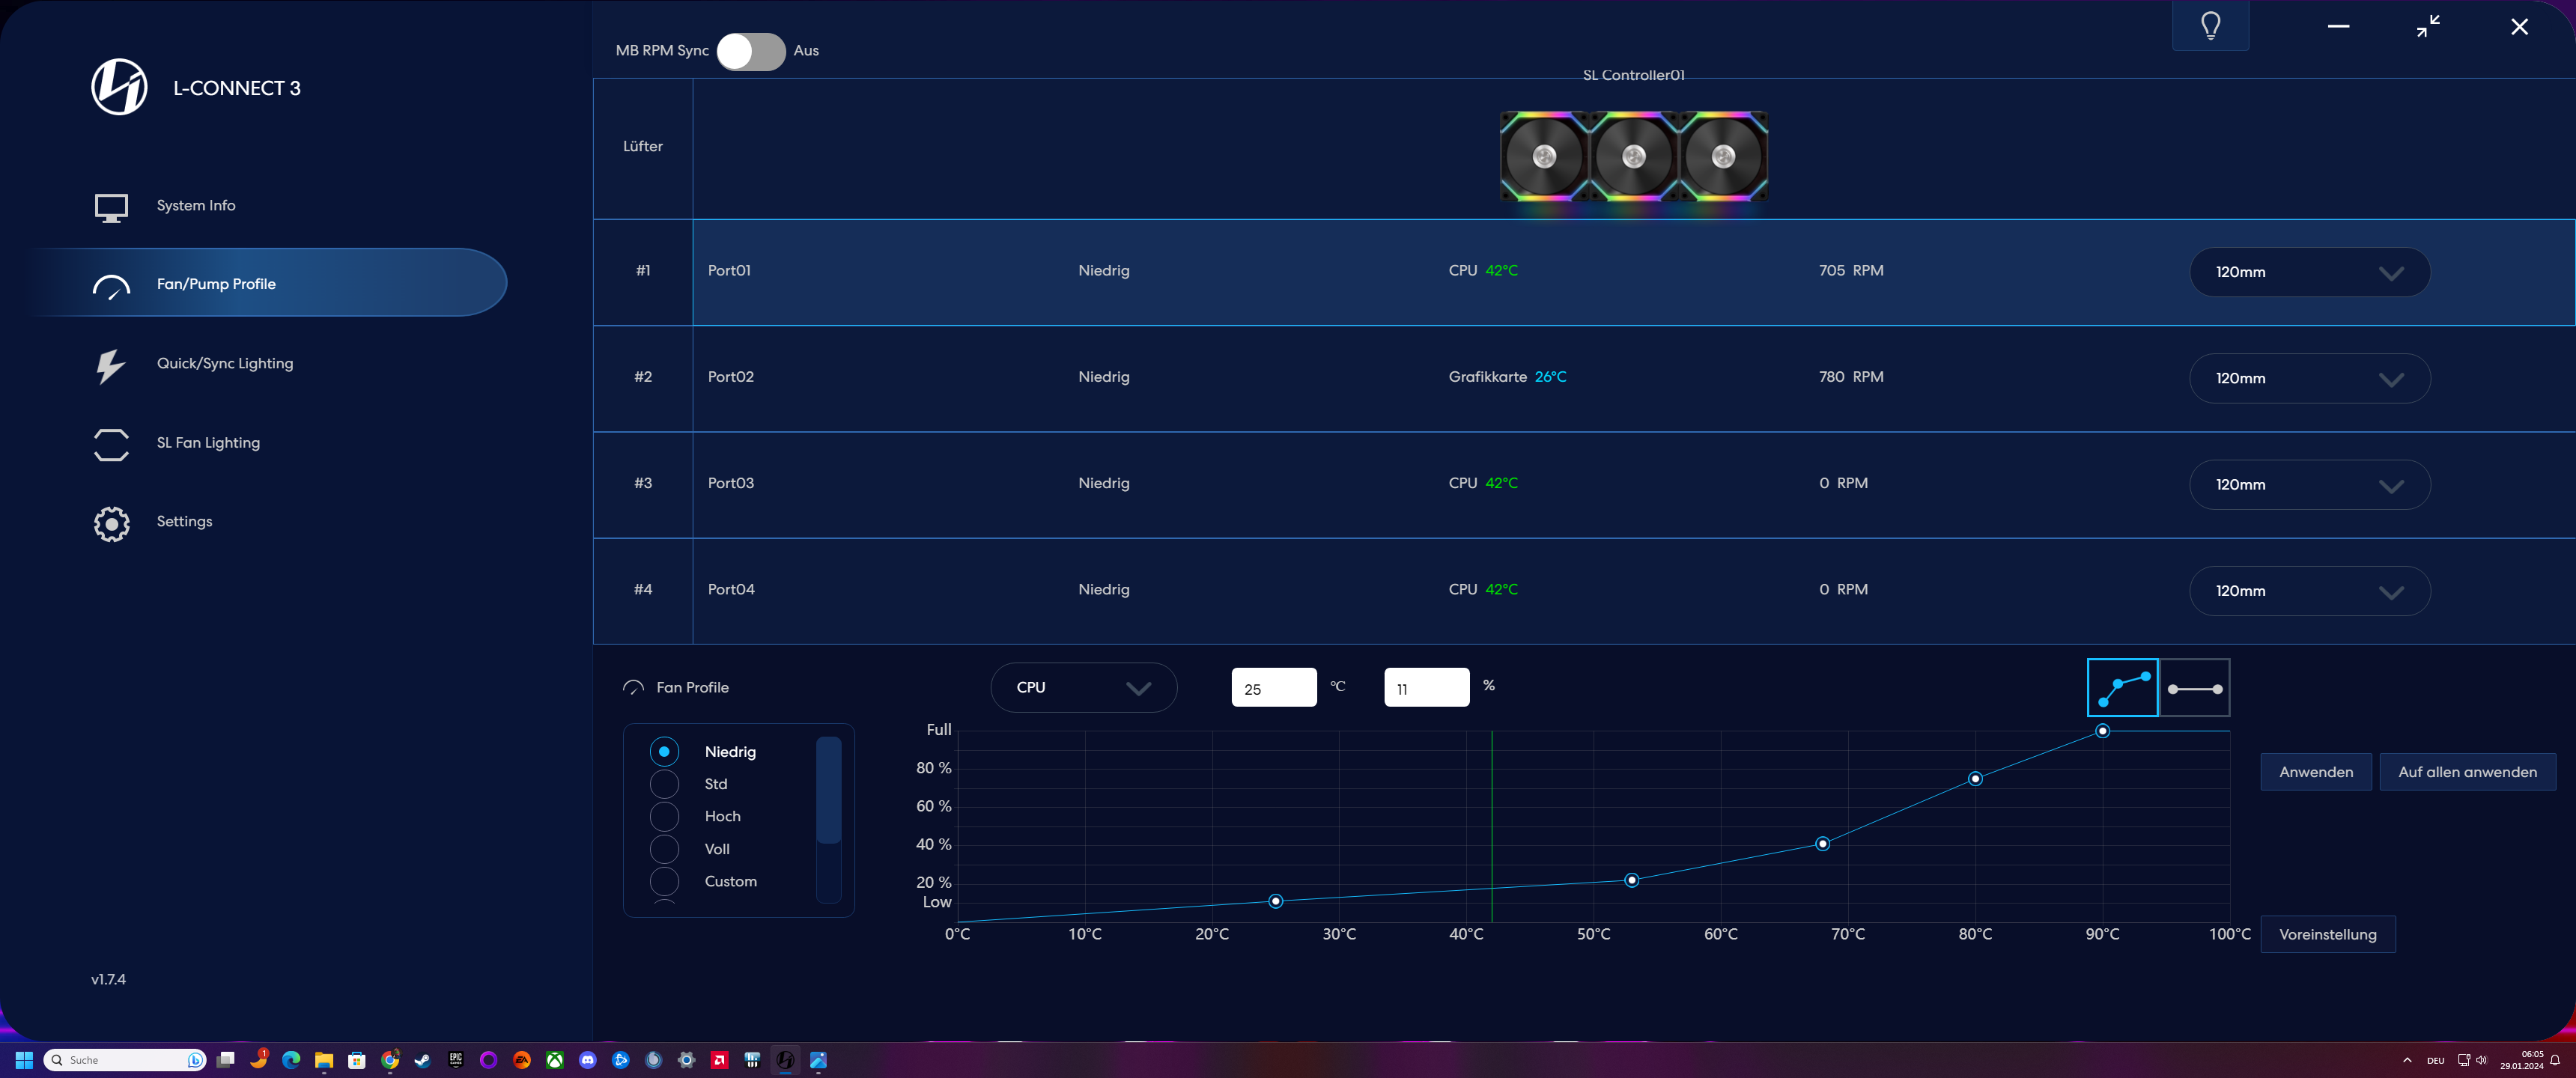This screenshot has width=2576, height=1078.
Task: Expand the CPU temperature source dropdown
Action: 1083,688
